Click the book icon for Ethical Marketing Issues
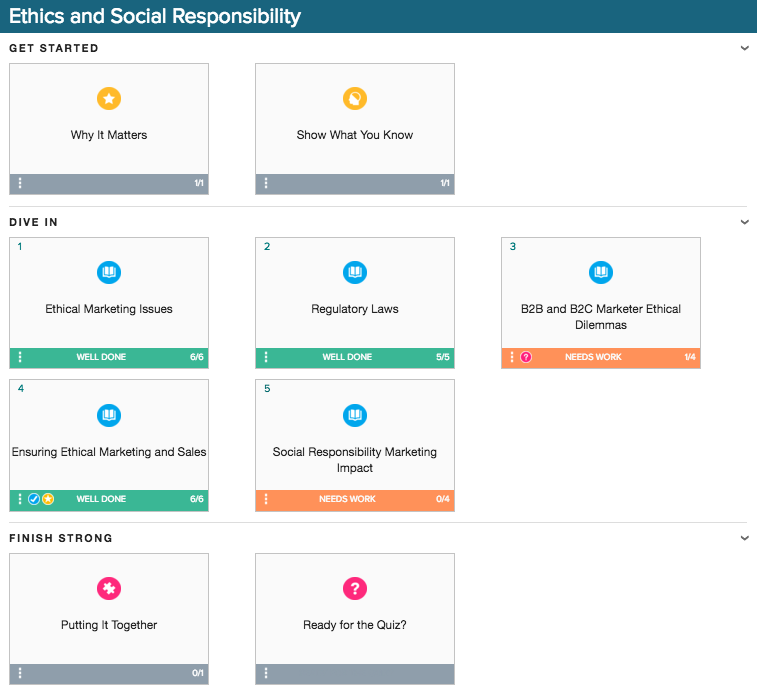 pyautogui.click(x=109, y=272)
